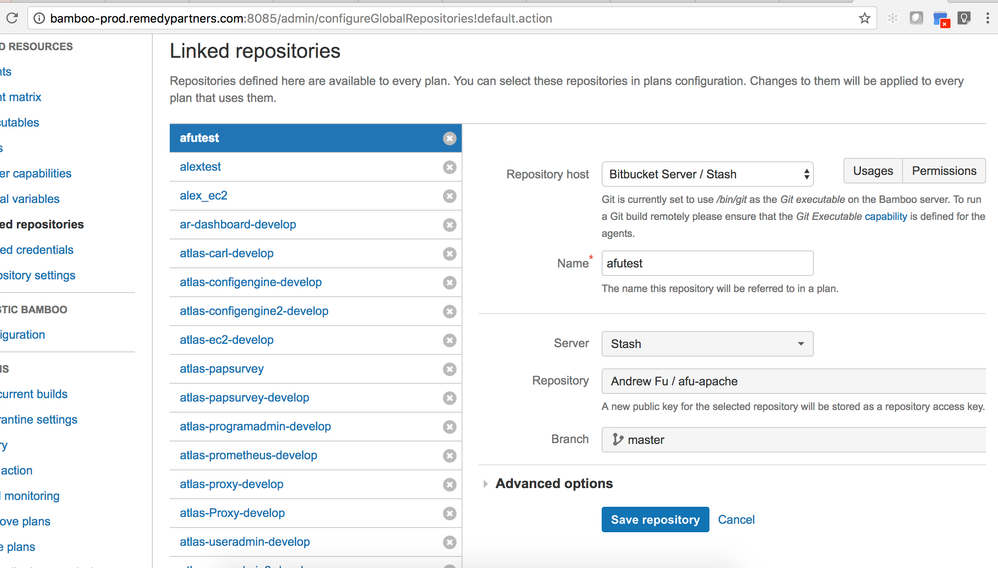The image size is (998, 568).
Task: Remove the atlas-proxy-develop repository
Action: click(449, 485)
